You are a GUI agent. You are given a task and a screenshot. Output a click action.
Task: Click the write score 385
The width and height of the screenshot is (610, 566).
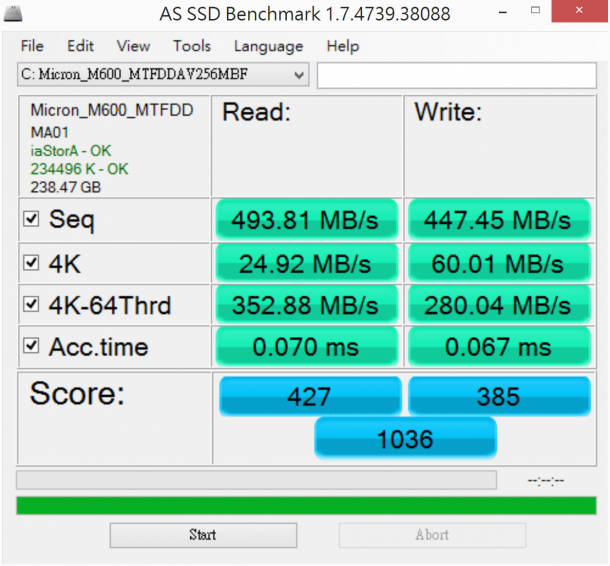[500, 396]
